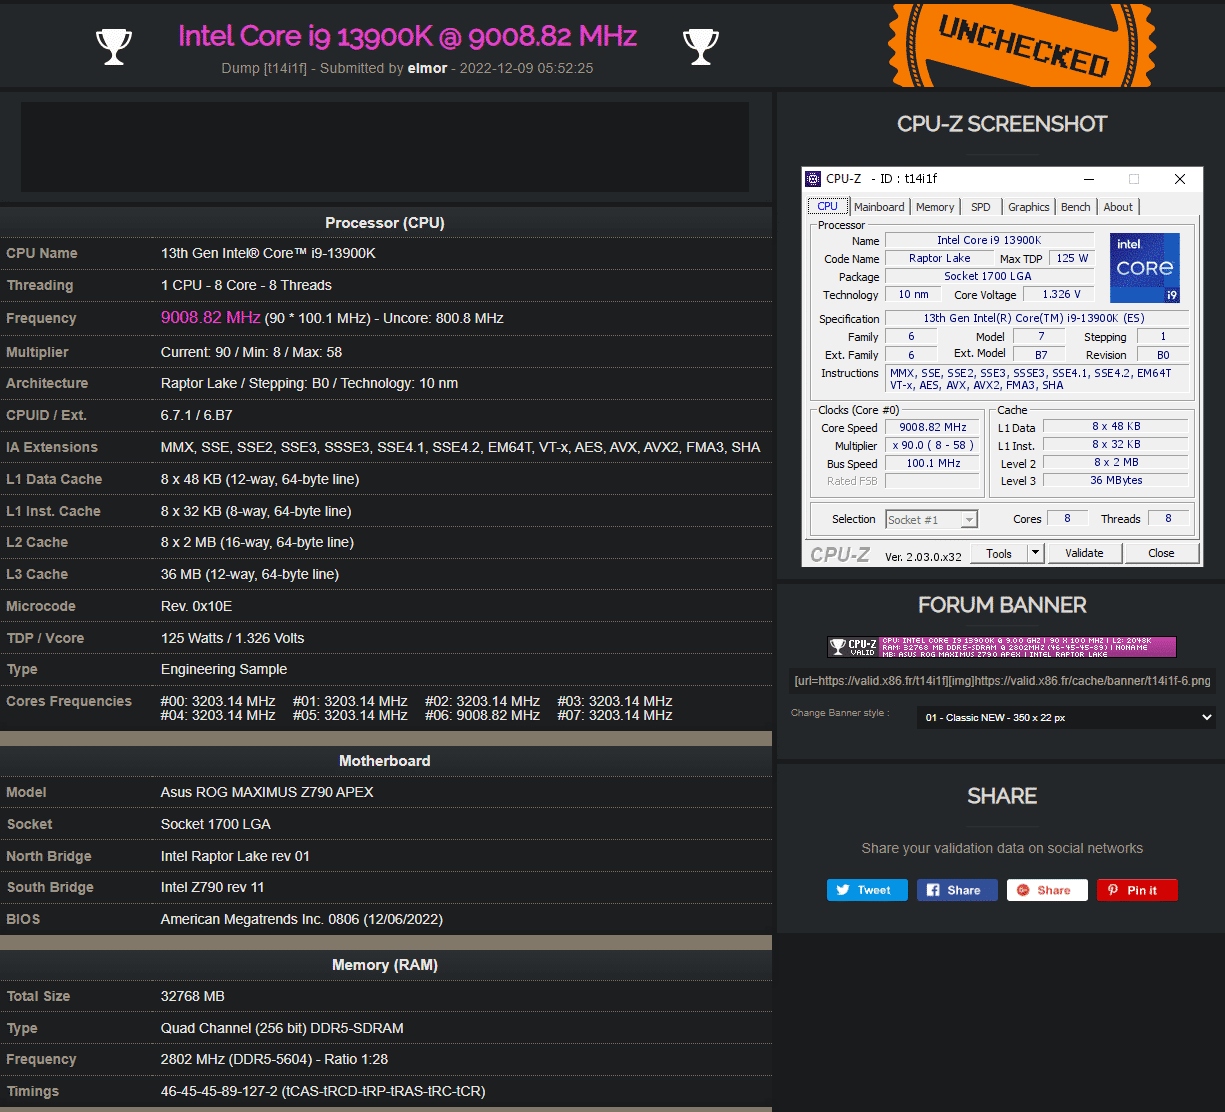Screen dimensions: 1225x1112
Task: Click the CPUID value 6.7.1 / 6.B7
Action: 196,415
